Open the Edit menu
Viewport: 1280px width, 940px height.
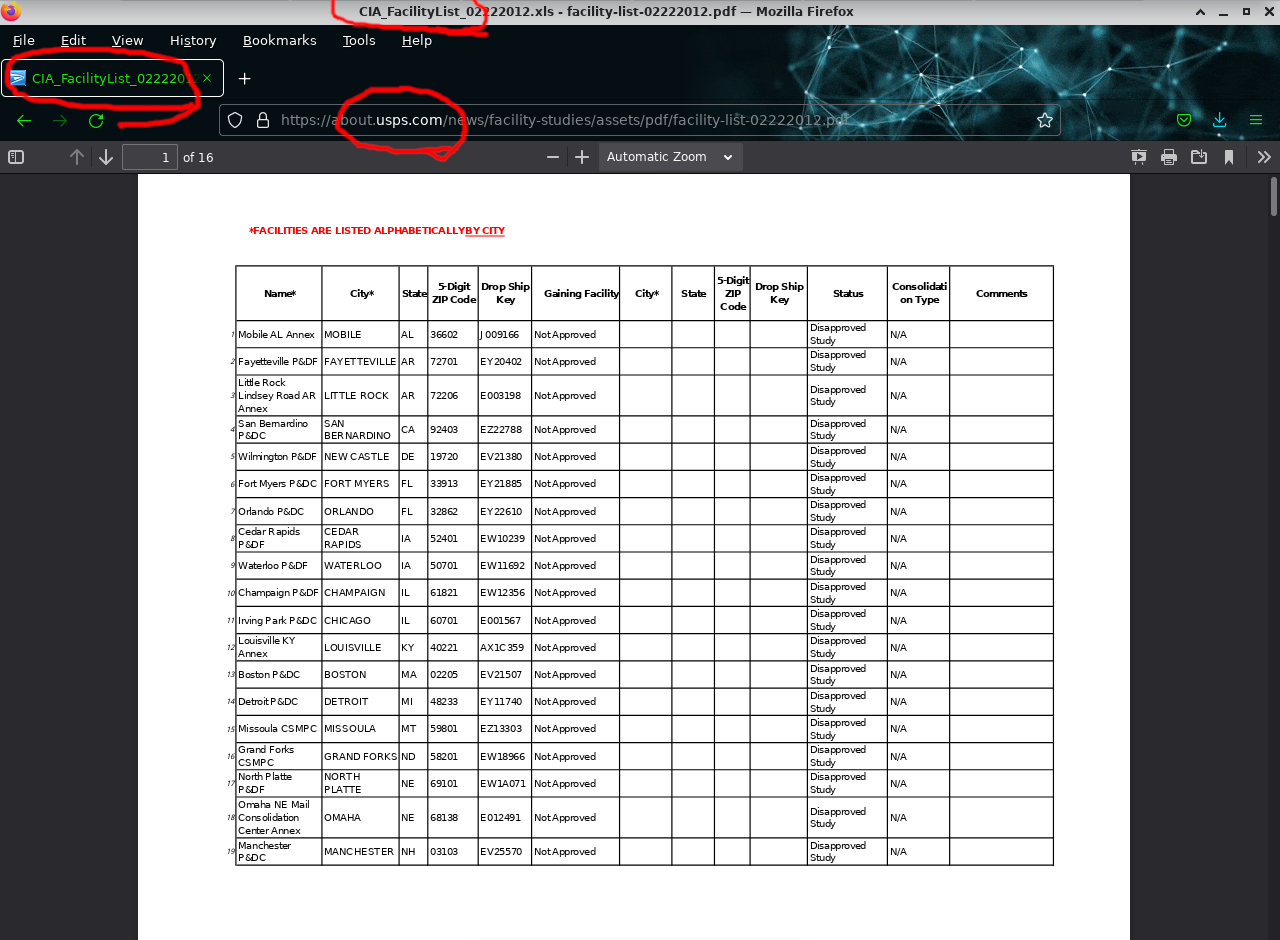pyautogui.click(x=73, y=41)
